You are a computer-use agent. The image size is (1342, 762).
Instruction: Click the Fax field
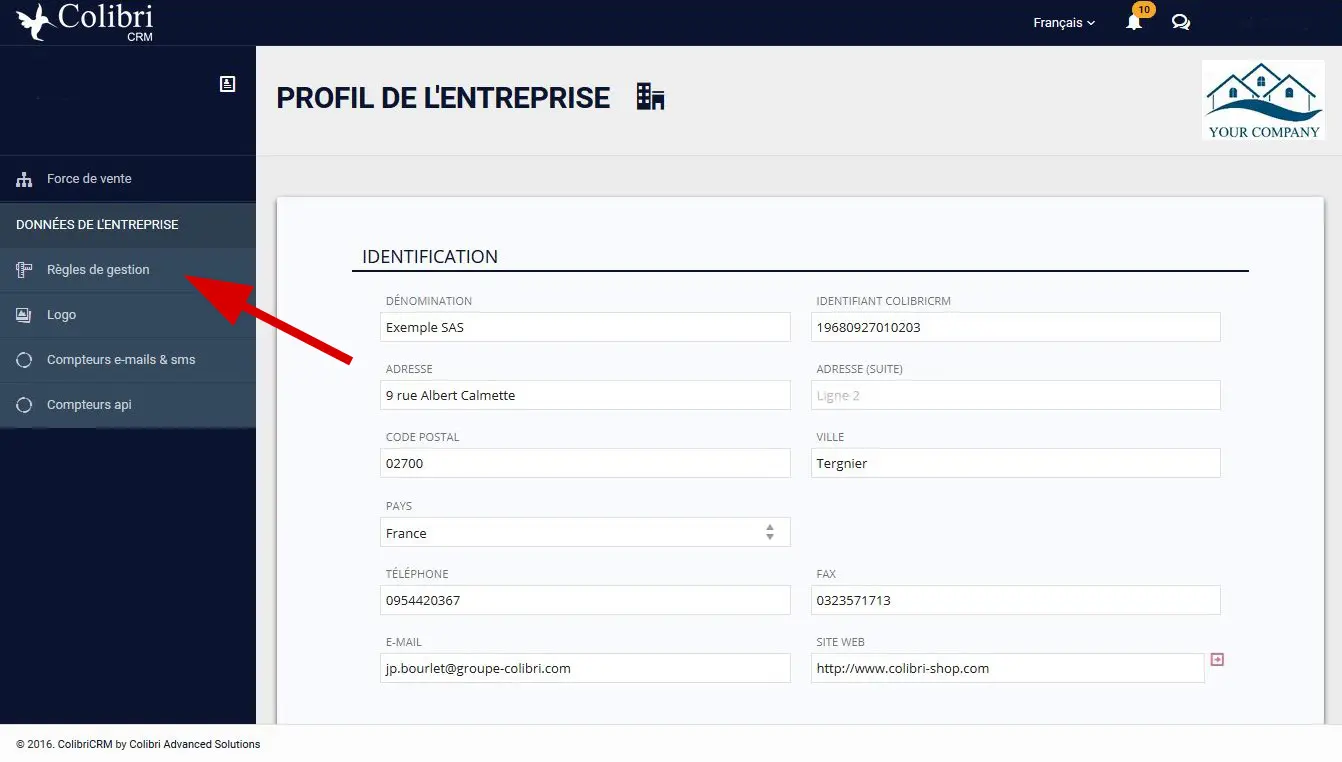click(1016, 600)
